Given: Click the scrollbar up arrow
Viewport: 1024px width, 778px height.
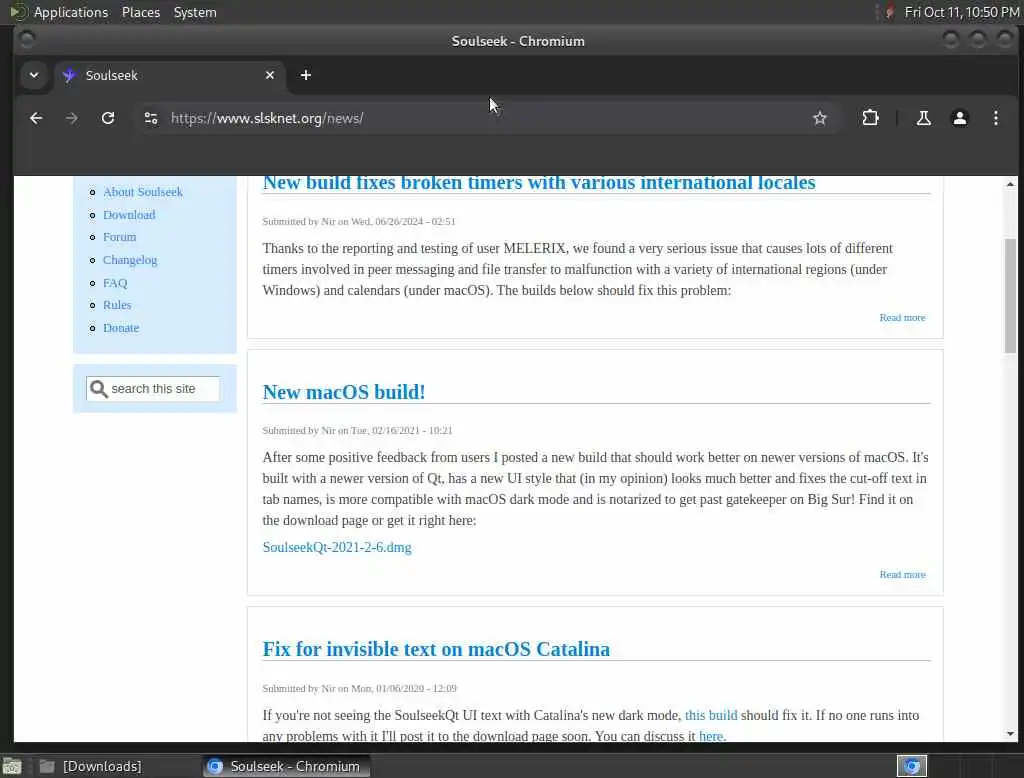Looking at the screenshot, I should 1010,184.
